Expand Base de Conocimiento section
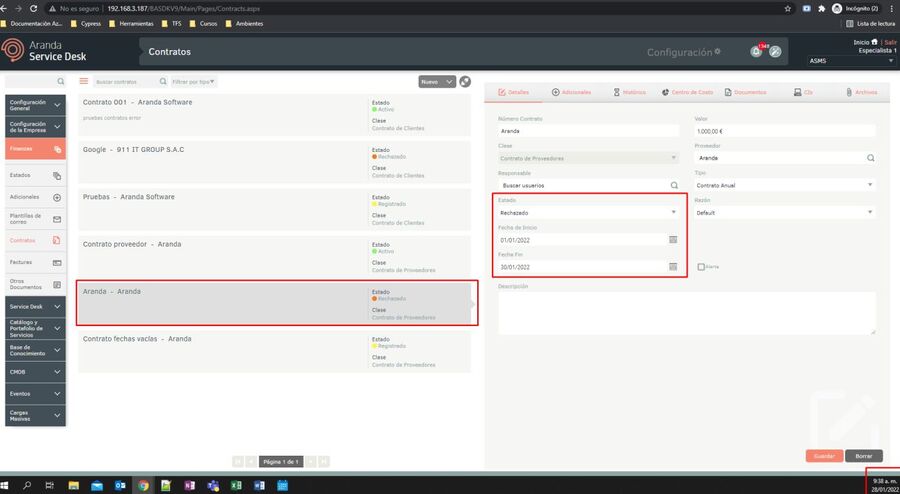This screenshot has height=494, width=900. click(x=36, y=351)
